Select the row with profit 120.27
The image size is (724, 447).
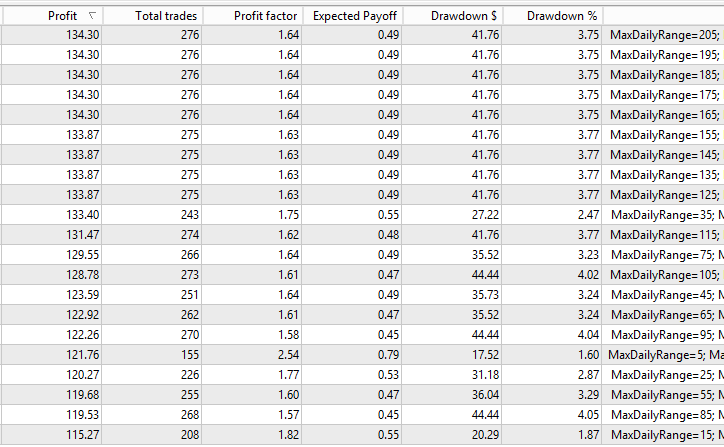[362, 375]
